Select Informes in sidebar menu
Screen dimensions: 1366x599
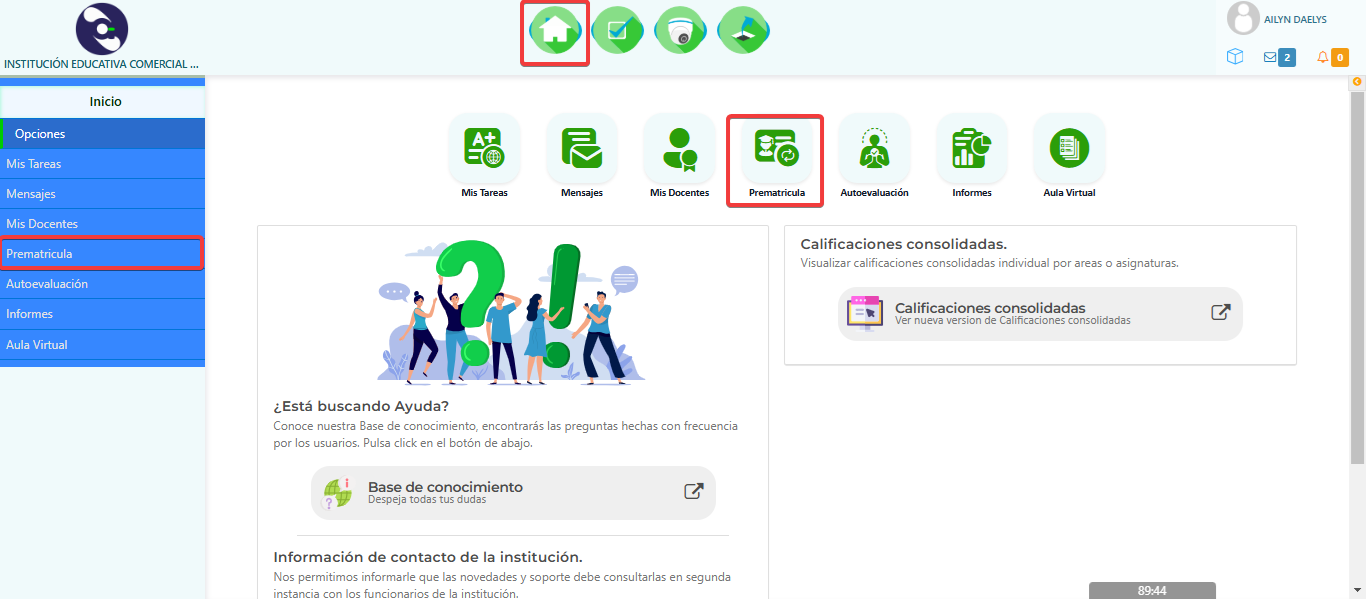(x=103, y=314)
